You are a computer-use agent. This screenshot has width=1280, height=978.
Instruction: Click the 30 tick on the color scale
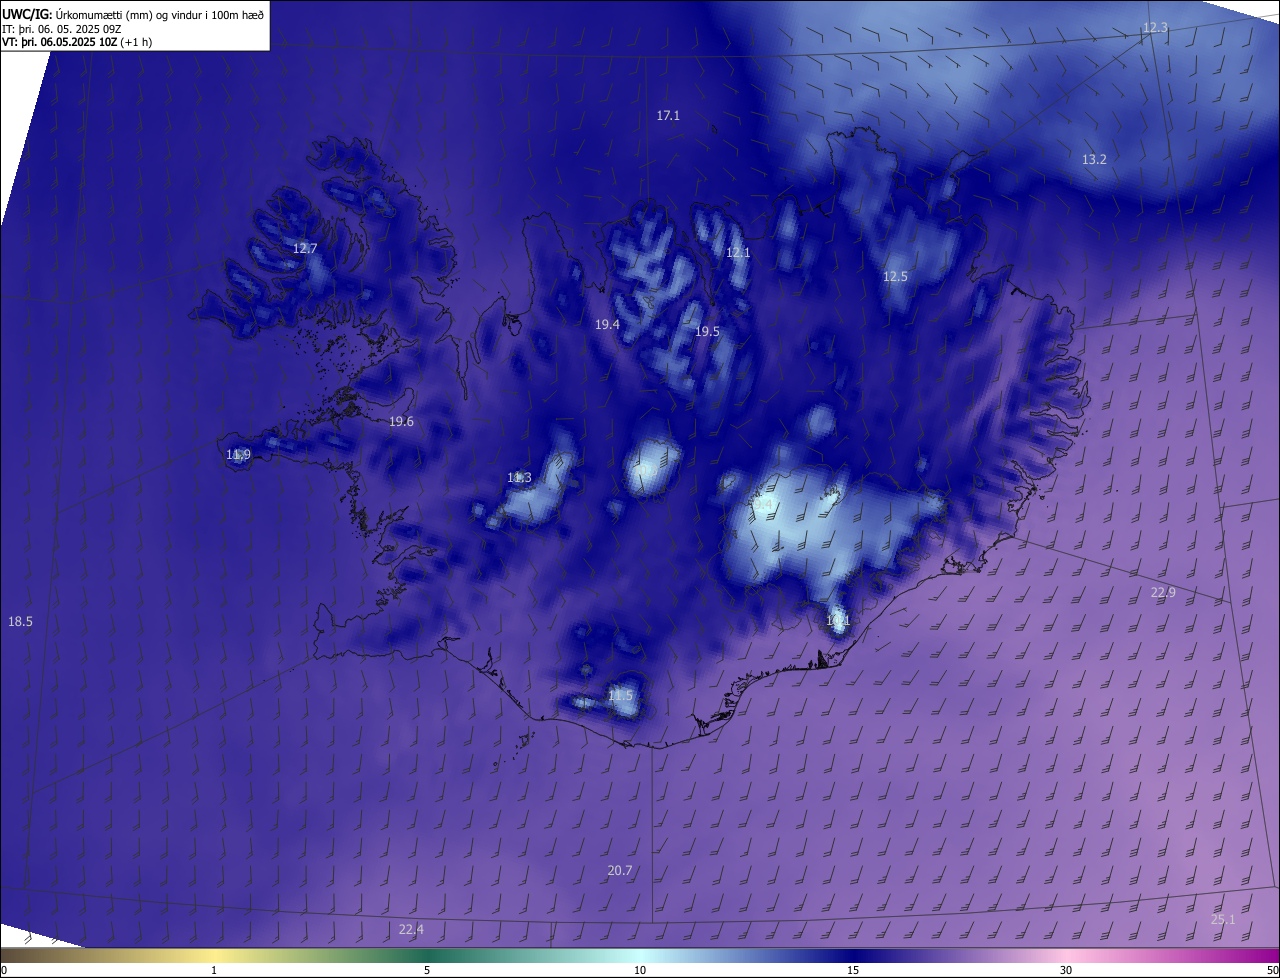tap(1066, 971)
